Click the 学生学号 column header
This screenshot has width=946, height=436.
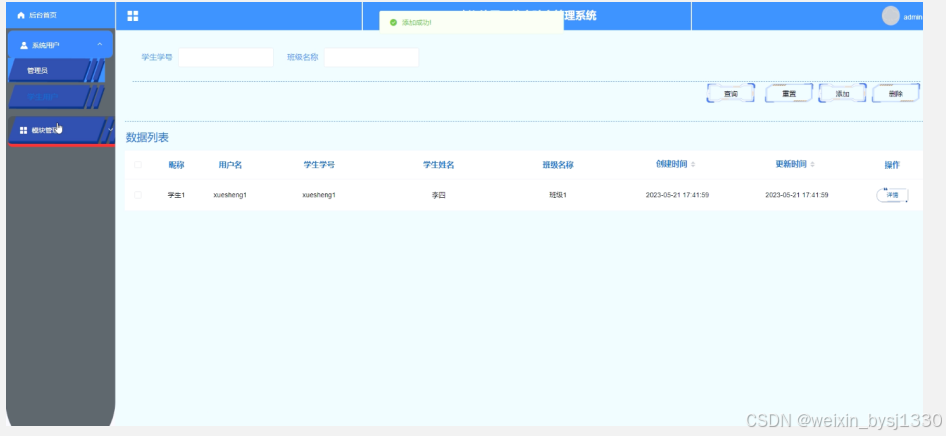pyautogui.click(x=319, y=165)
